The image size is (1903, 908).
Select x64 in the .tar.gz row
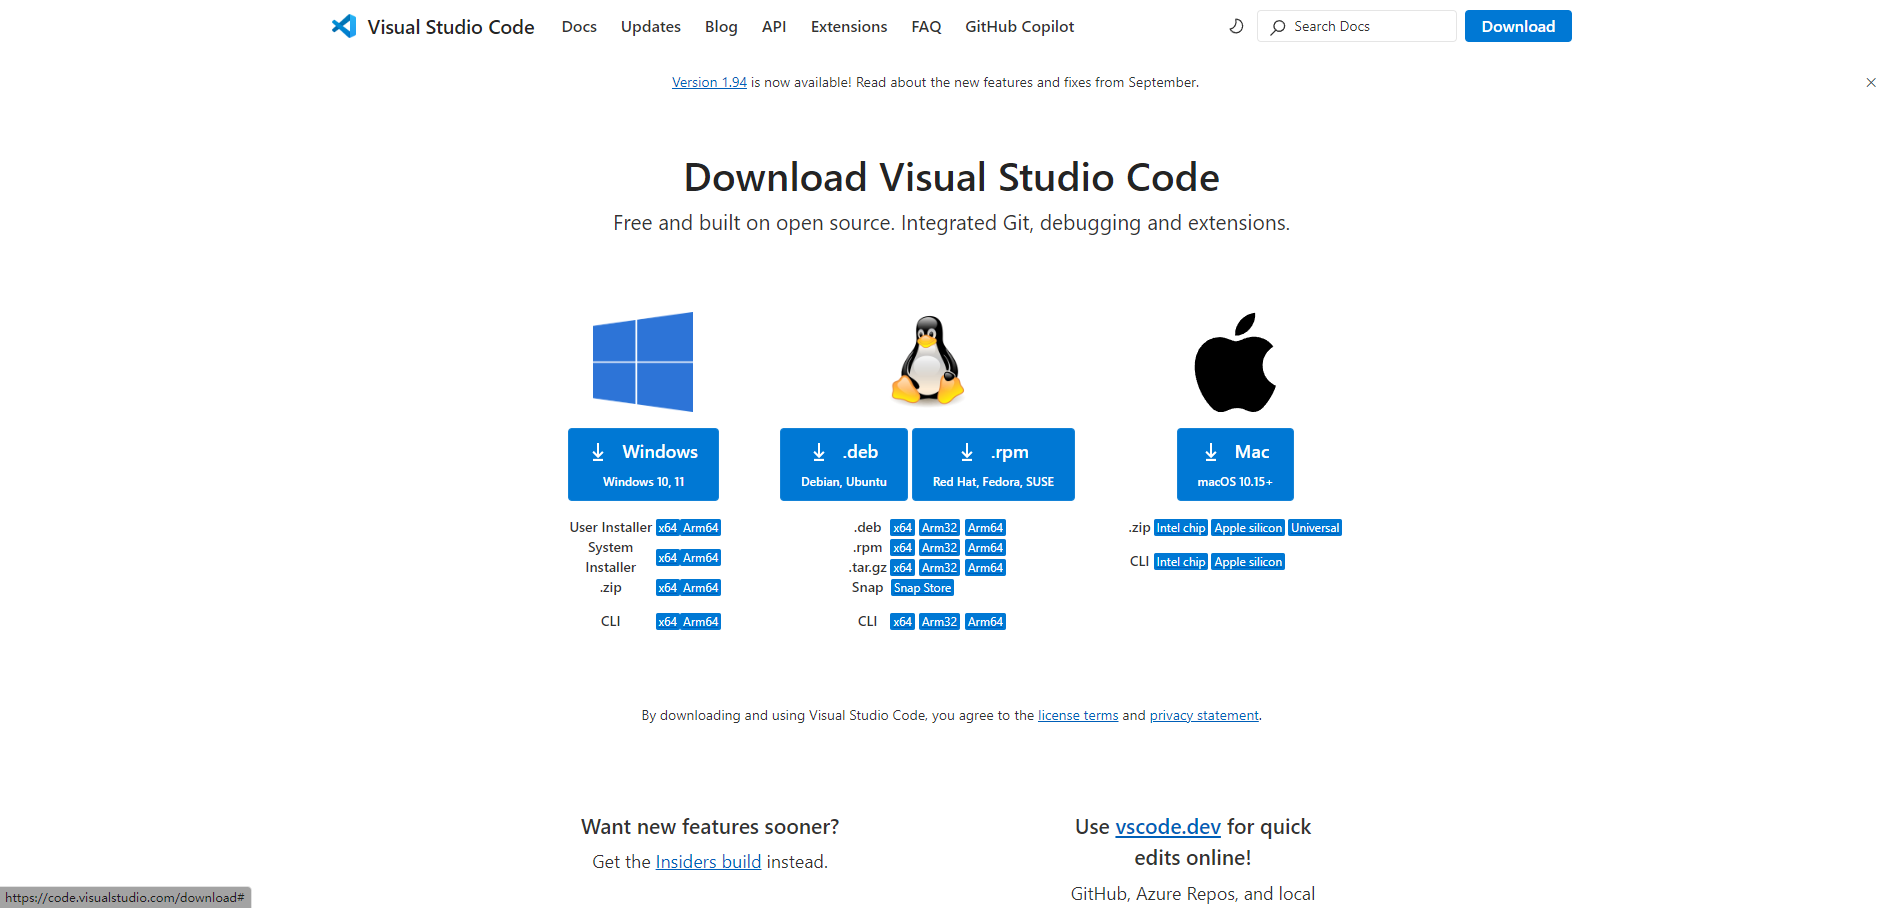click(x=902, y=568)
